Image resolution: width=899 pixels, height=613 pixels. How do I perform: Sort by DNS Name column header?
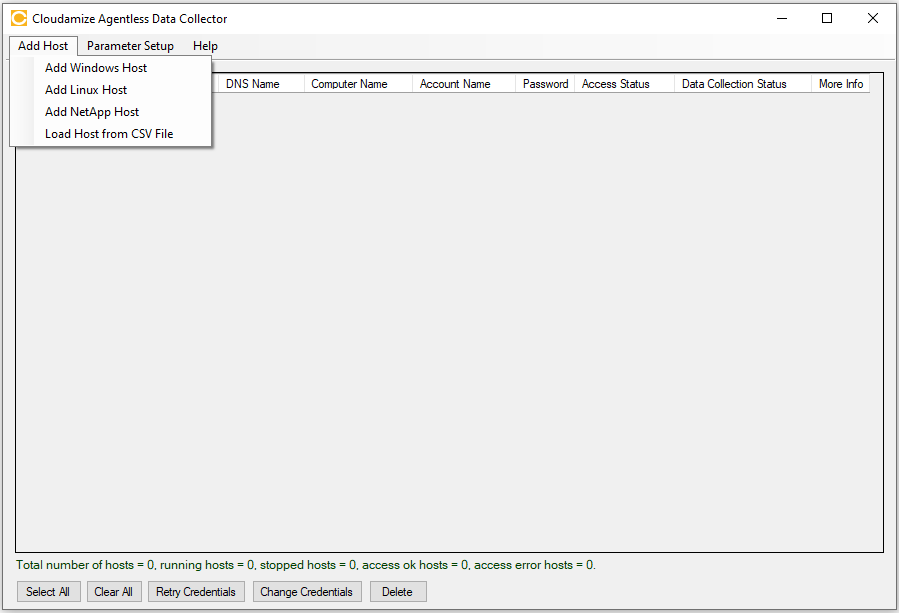(x=253, y=84)
